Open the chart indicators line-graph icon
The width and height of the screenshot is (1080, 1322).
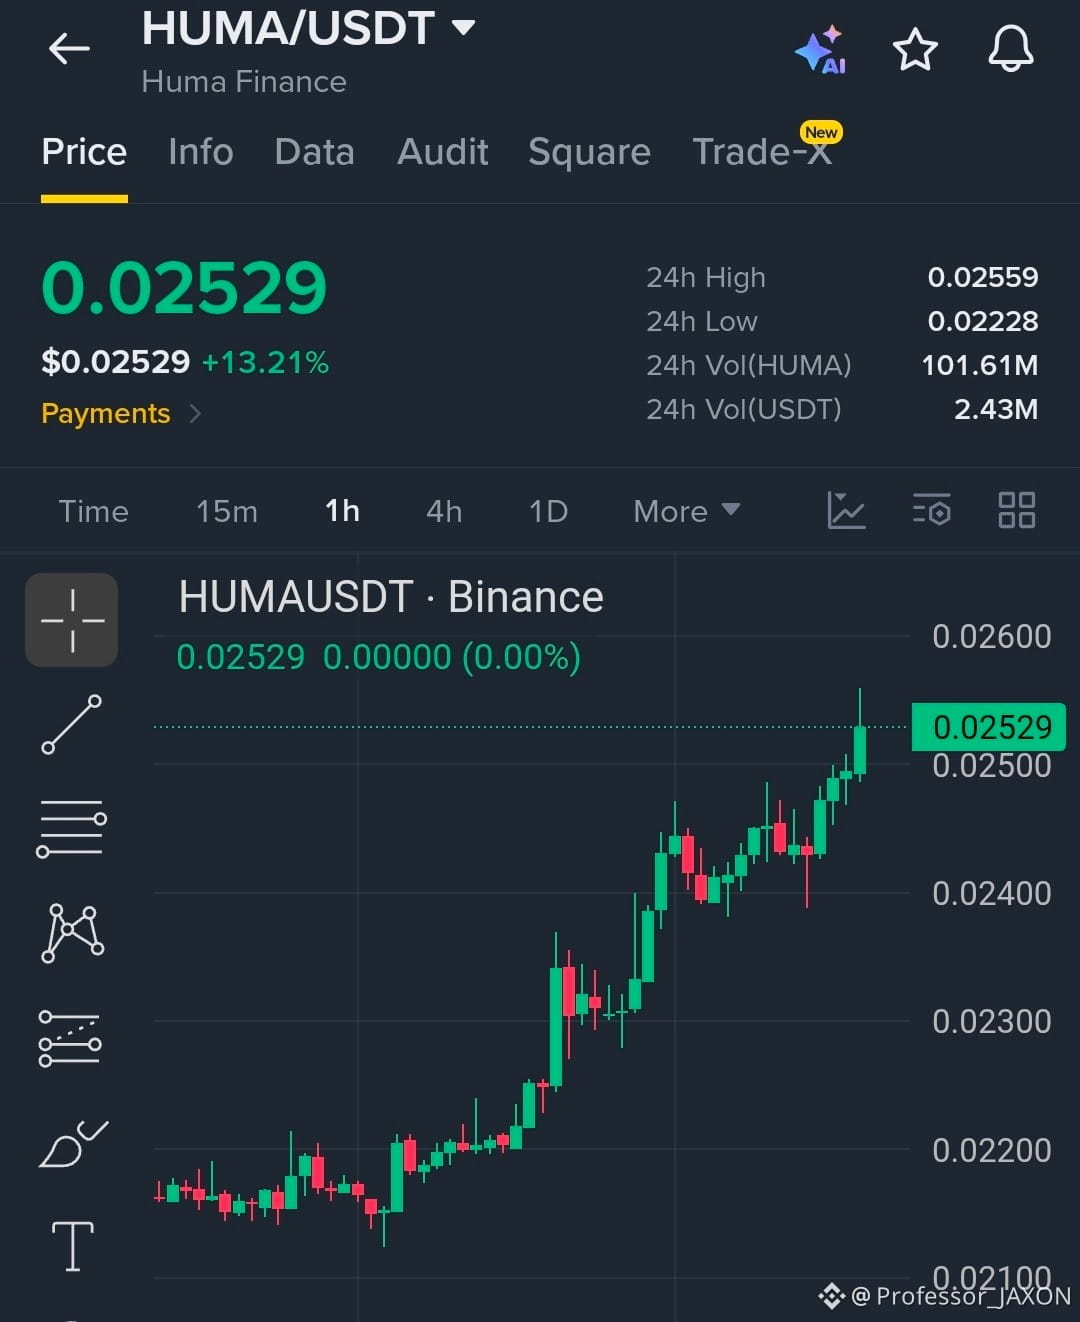coord(846,510)
